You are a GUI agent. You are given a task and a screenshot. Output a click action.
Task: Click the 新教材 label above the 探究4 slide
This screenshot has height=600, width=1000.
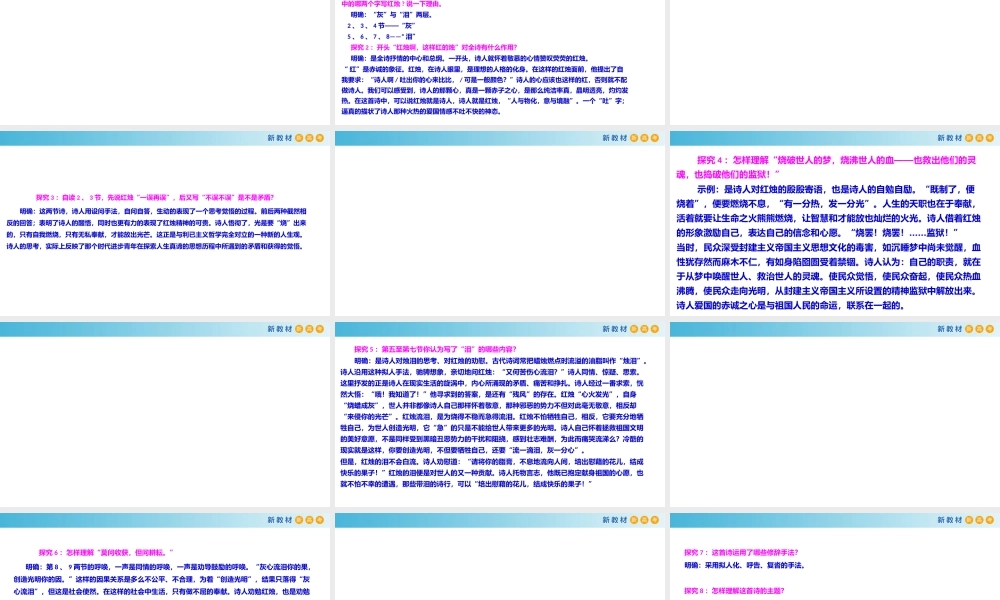[948, 137]
